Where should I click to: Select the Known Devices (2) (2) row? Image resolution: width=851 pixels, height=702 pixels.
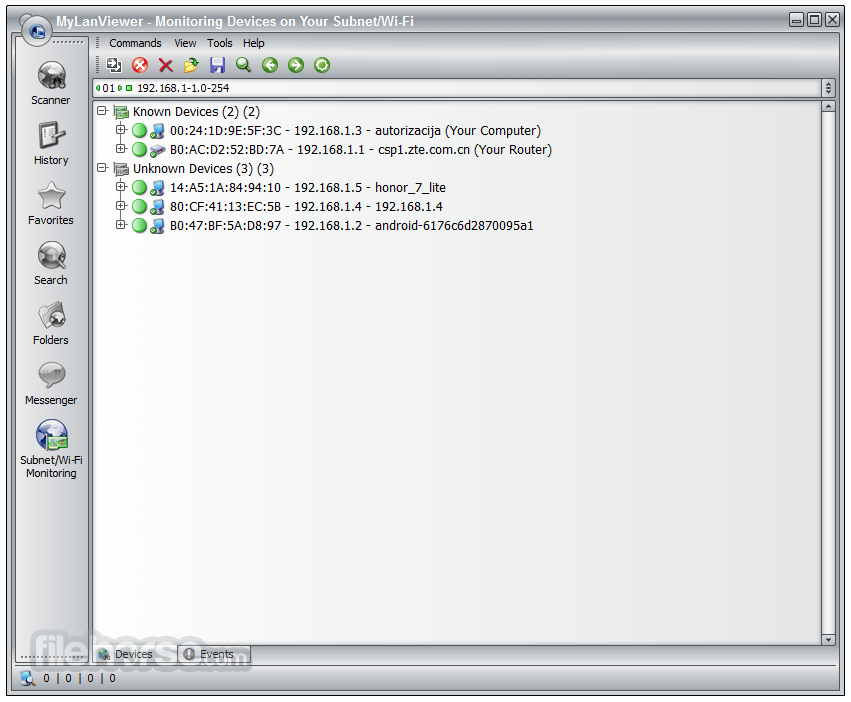coord(196,112)
